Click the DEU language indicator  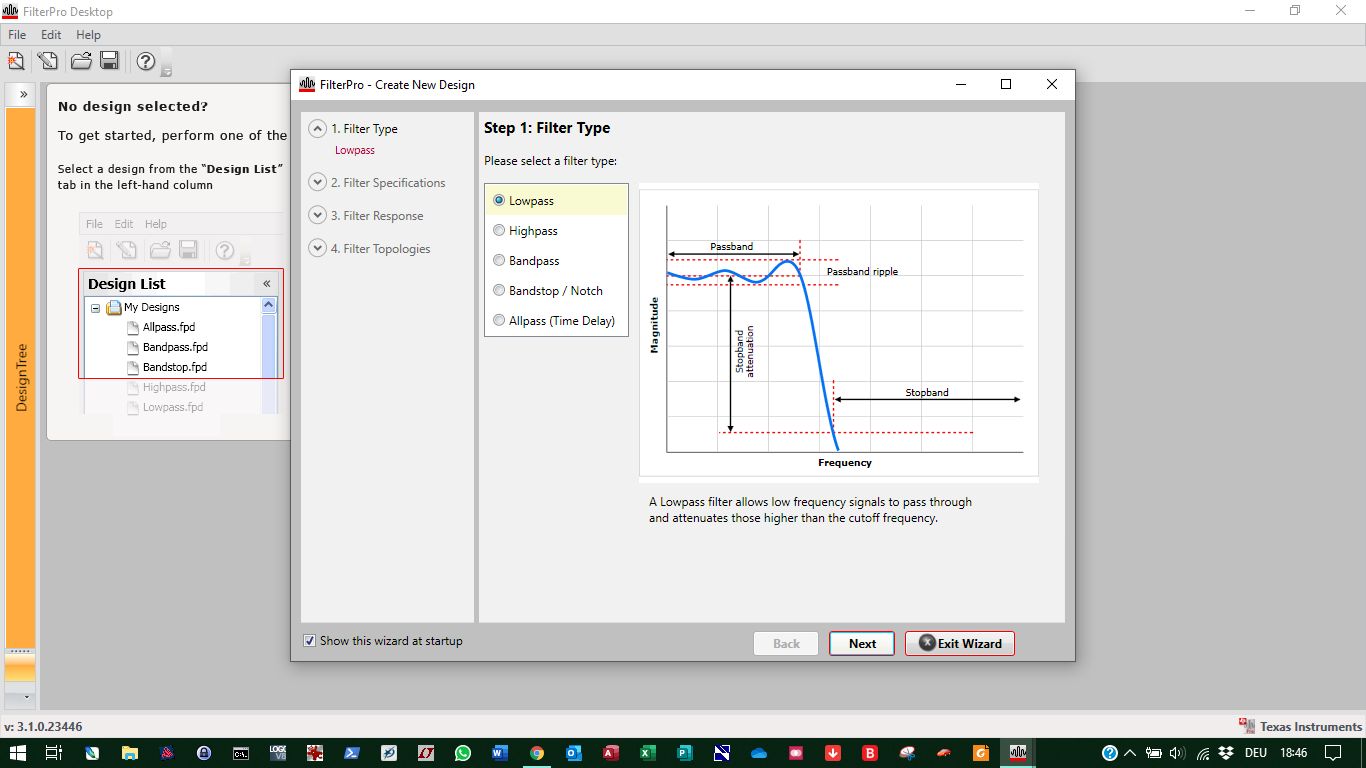point(1255,753)
